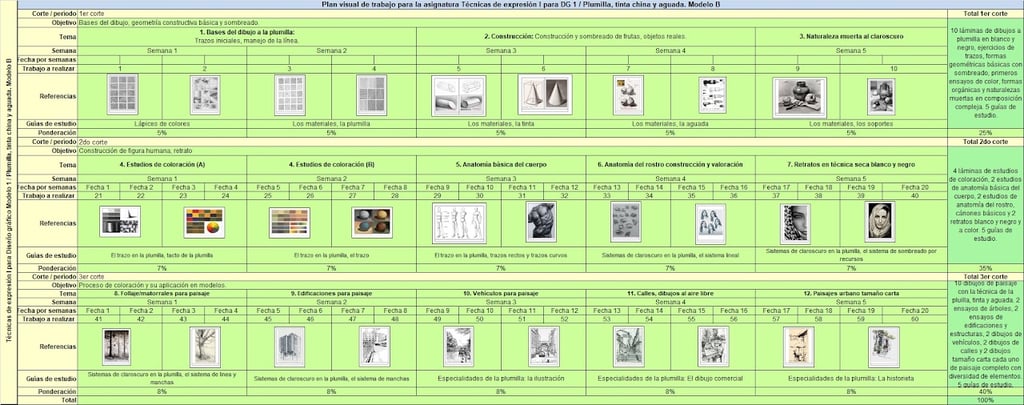Open grid strokes reference thumbnail for work 1
Screen dimensions: 1024x405
tap(122, 94)
